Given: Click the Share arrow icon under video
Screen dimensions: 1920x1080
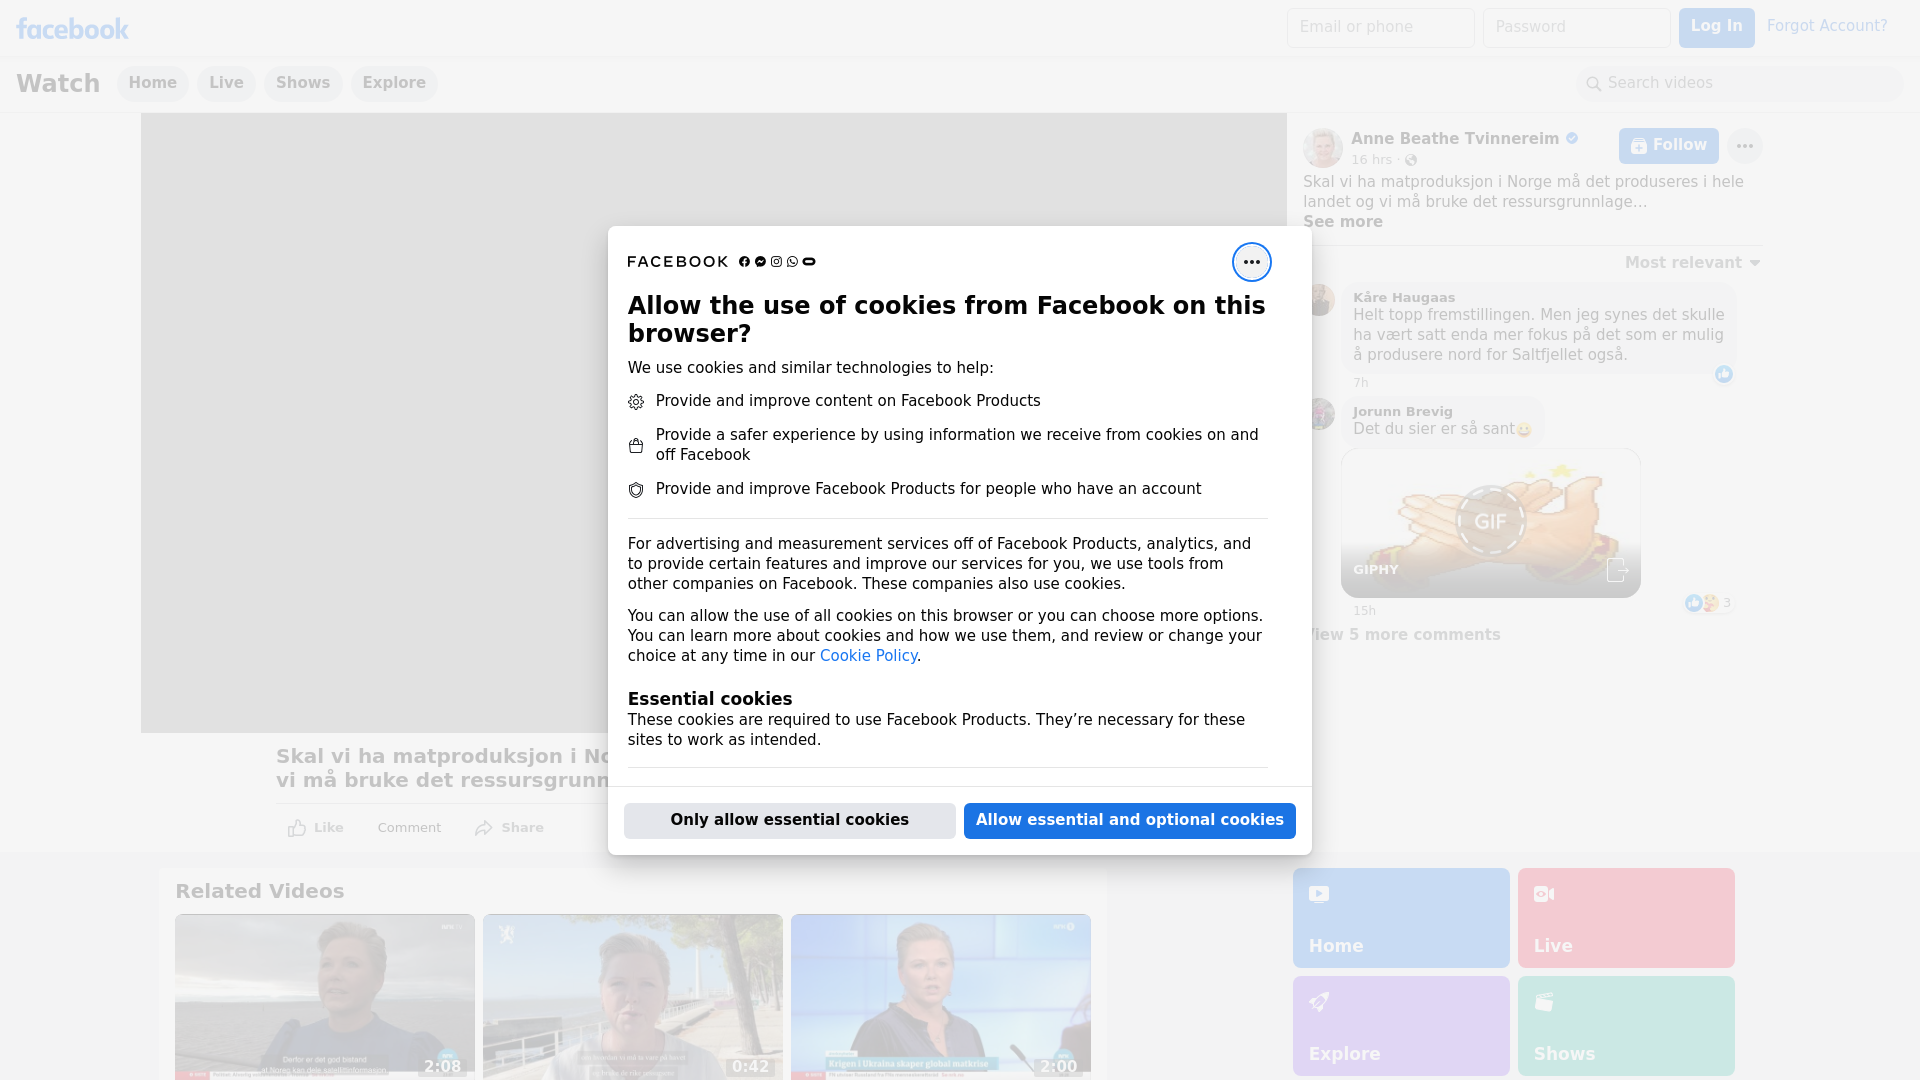Looking at the screenshot, I should [484, 828].
